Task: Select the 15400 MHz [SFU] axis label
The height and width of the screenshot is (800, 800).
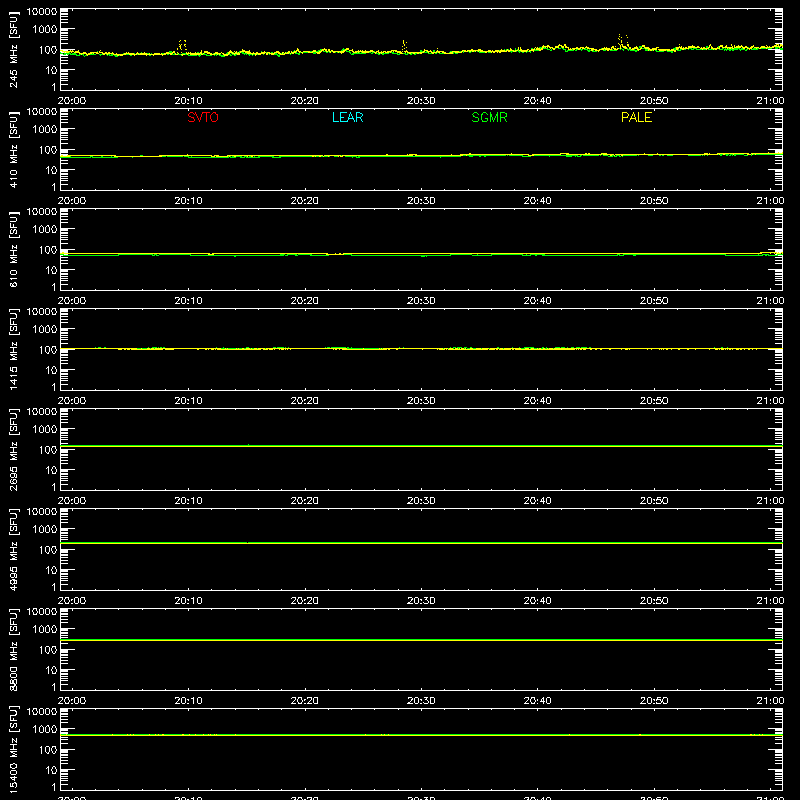Action: tap(13, 749)
